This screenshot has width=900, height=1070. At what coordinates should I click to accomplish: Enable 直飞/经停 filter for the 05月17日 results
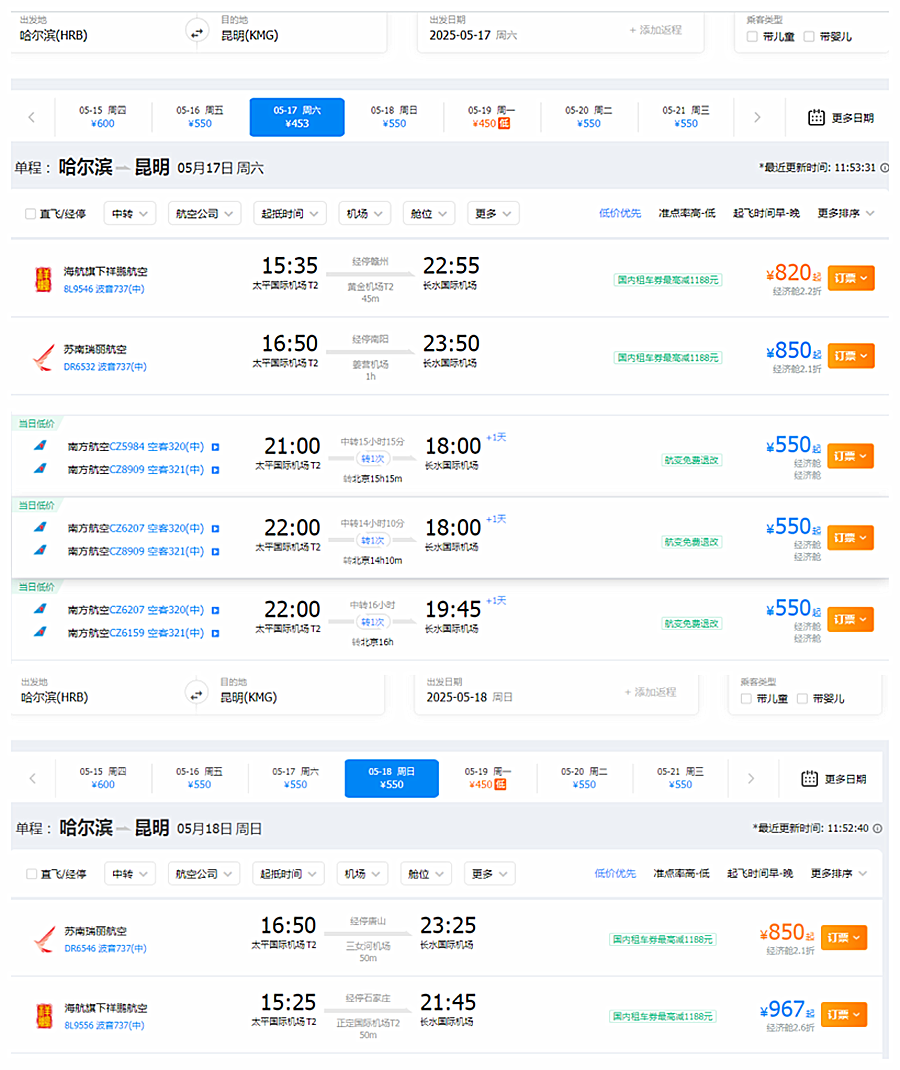tap(30, 214)
